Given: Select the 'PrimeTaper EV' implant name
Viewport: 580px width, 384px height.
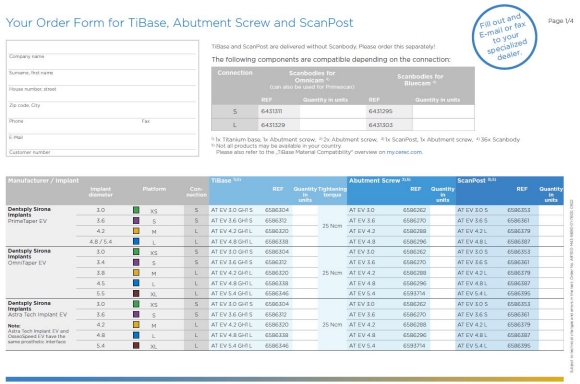Looking at the screenshot, I should 27,221.
